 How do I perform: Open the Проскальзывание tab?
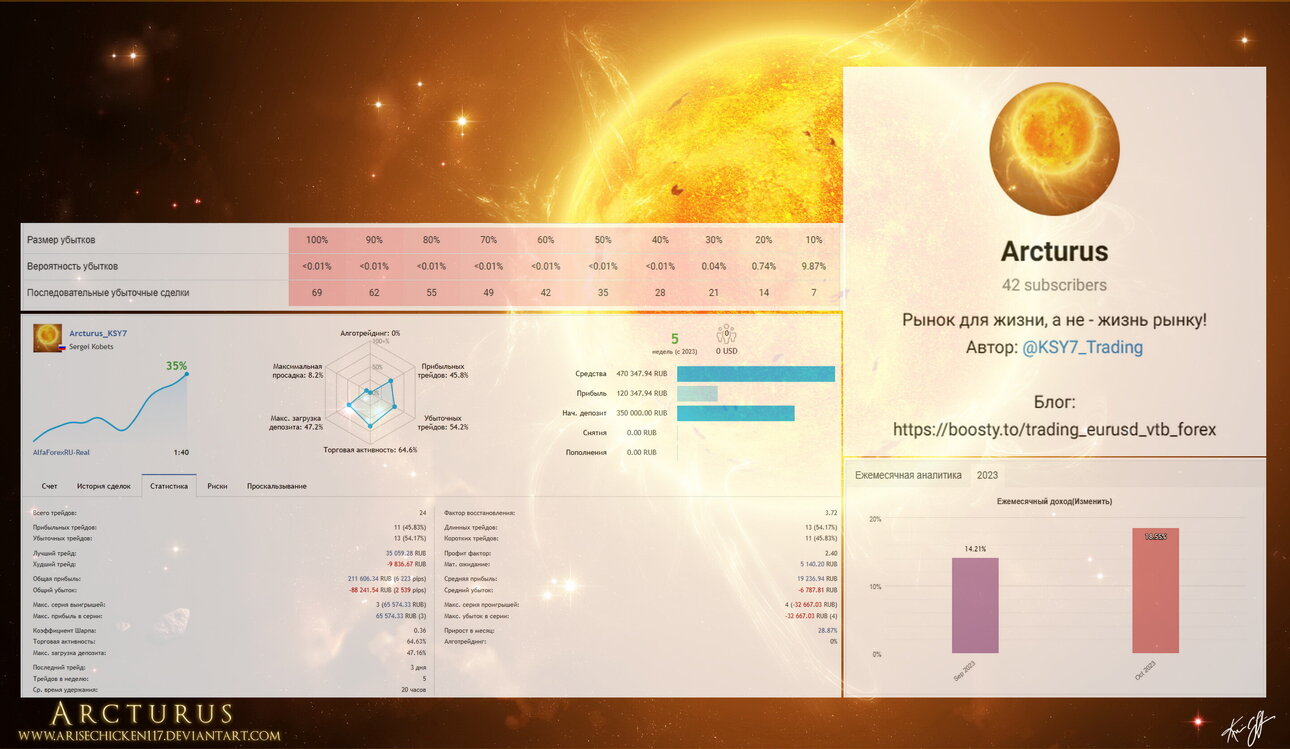(277, 486)
